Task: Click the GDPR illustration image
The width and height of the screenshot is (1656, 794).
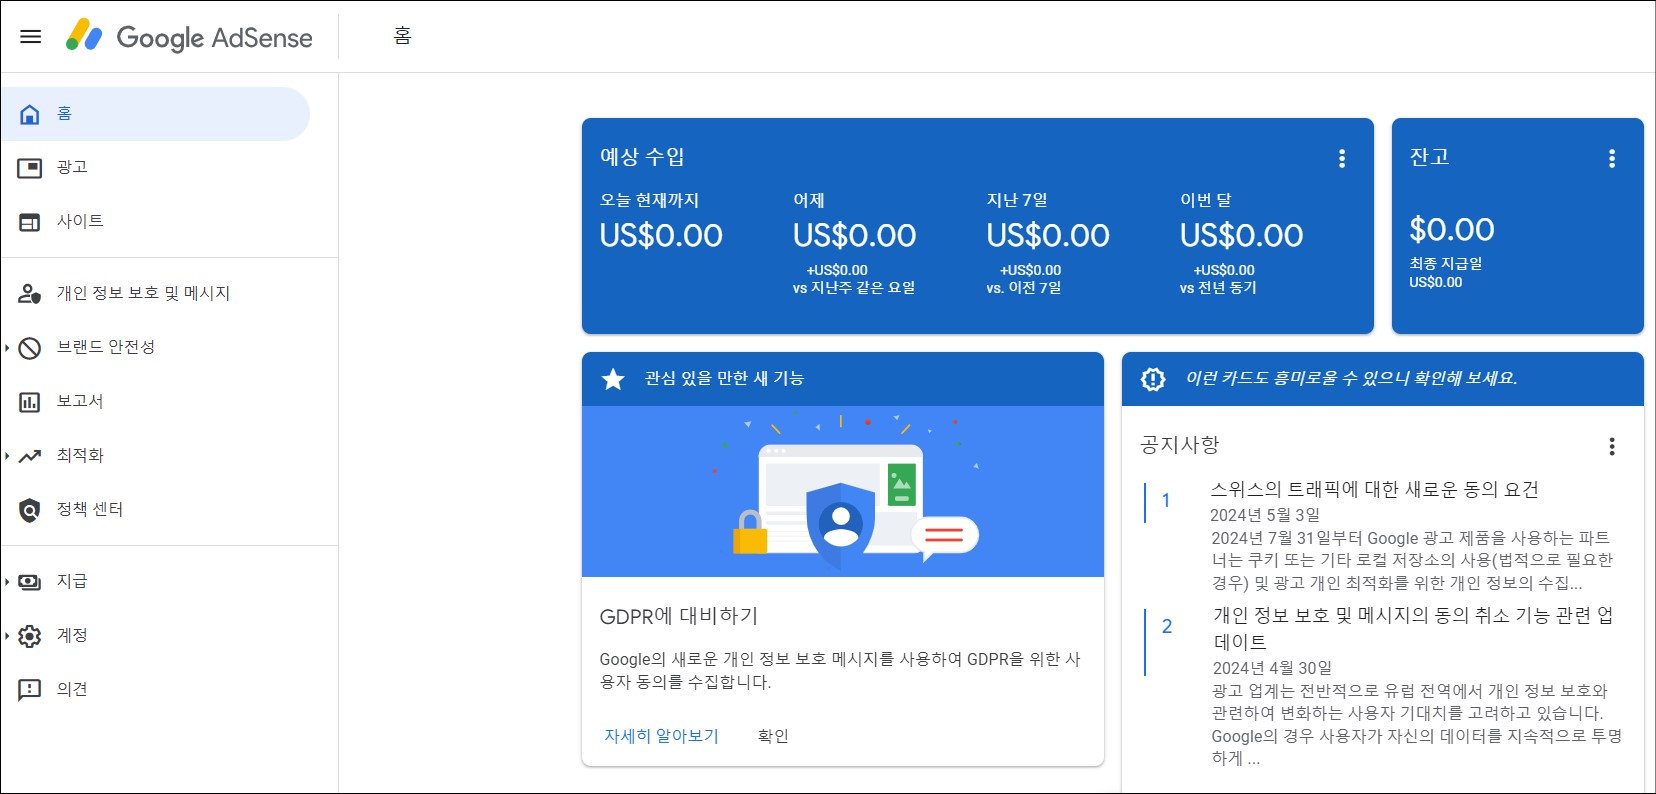Action: [843, 491]
